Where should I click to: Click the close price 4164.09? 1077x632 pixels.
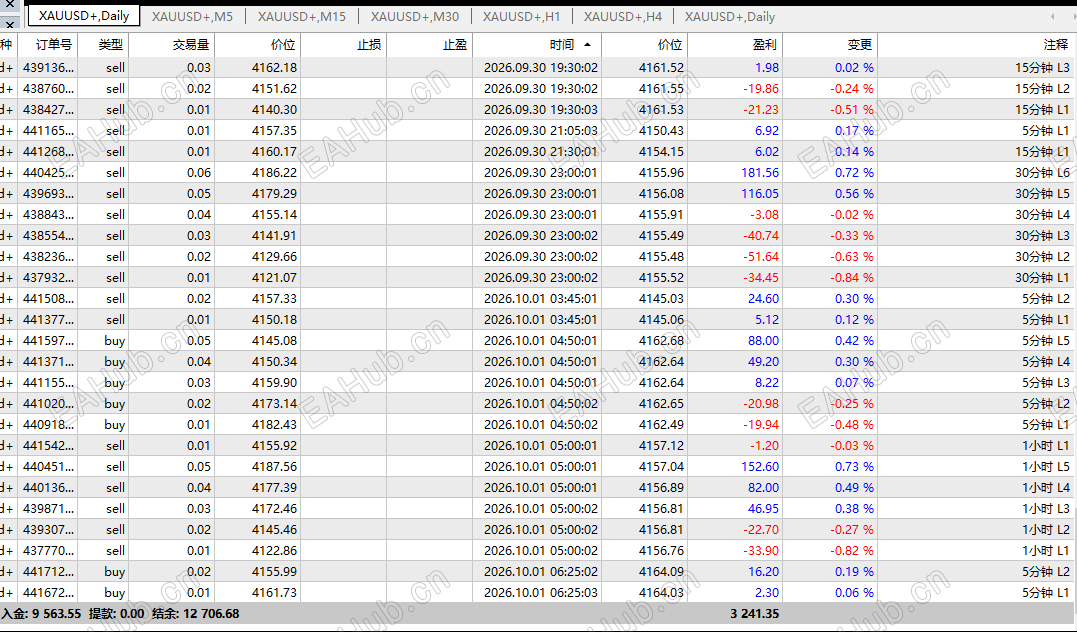pos(661,572)
